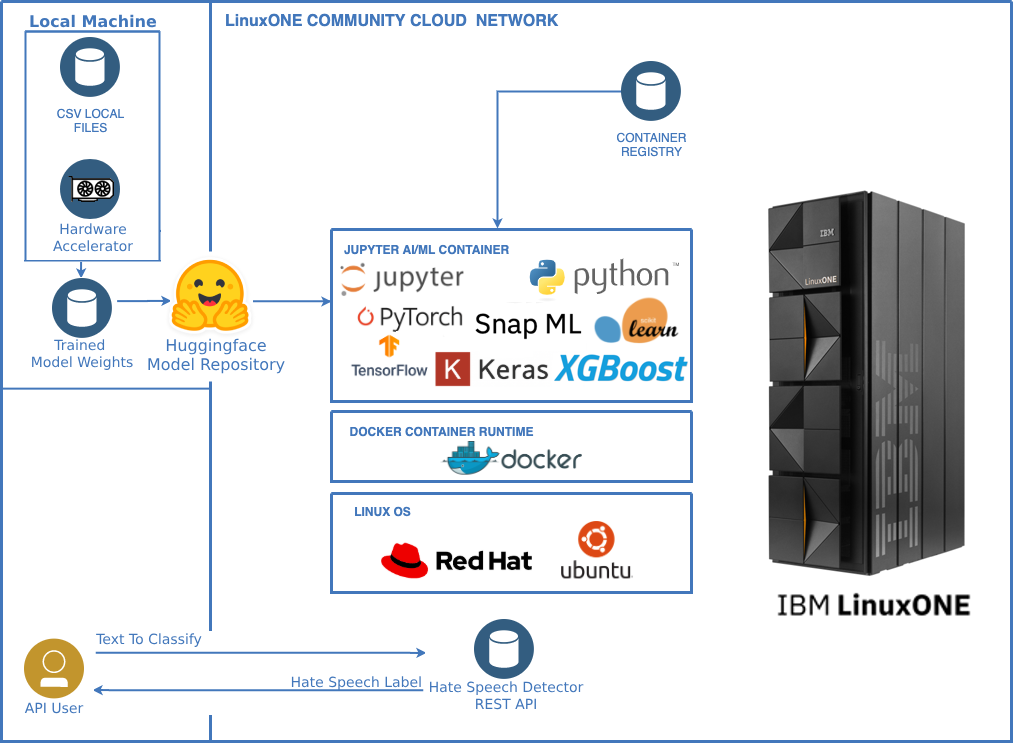Click the Text To Classify label
The width and height of the screenshot is (1014, 743).
point(149,639)
